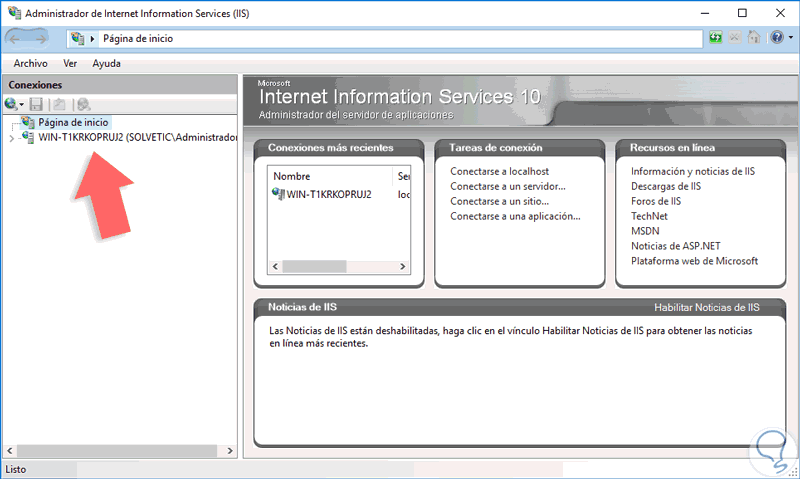The height and width of the screenshot is (479, 800).
Task: Click the Listo status bar text
Action: coord(16,469)
